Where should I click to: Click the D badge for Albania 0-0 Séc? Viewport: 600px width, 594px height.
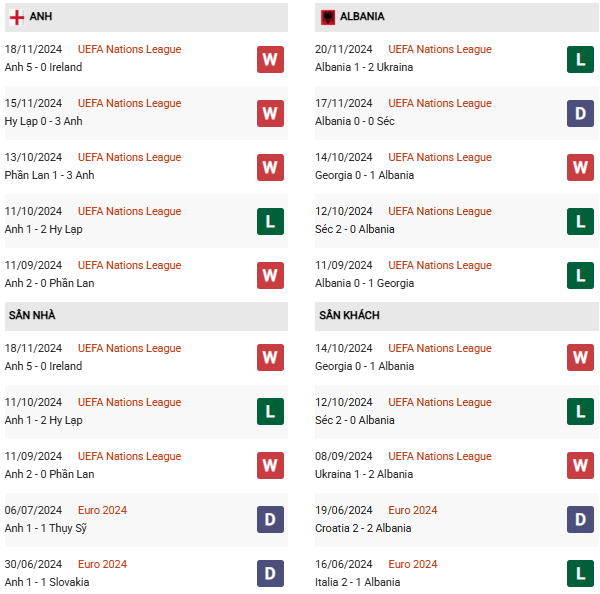click(x=580, y=113)
